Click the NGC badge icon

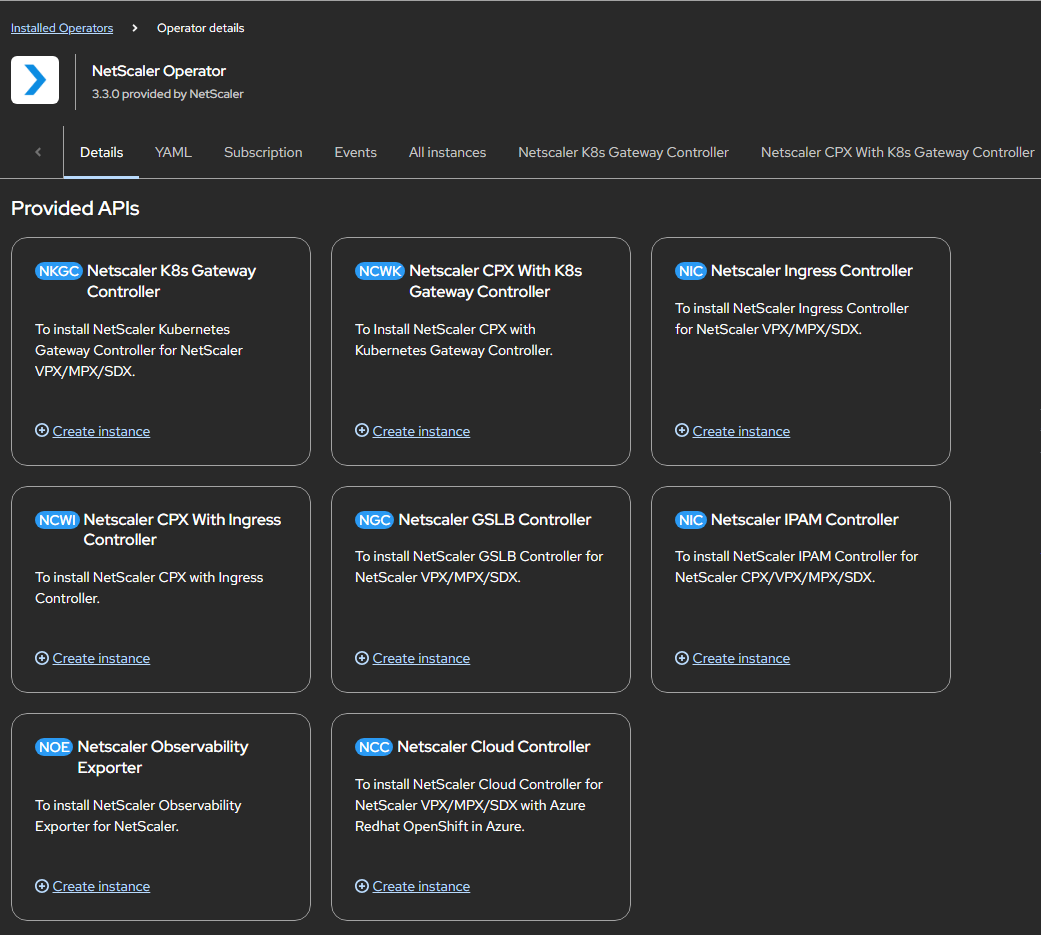(x=374, y=520)
